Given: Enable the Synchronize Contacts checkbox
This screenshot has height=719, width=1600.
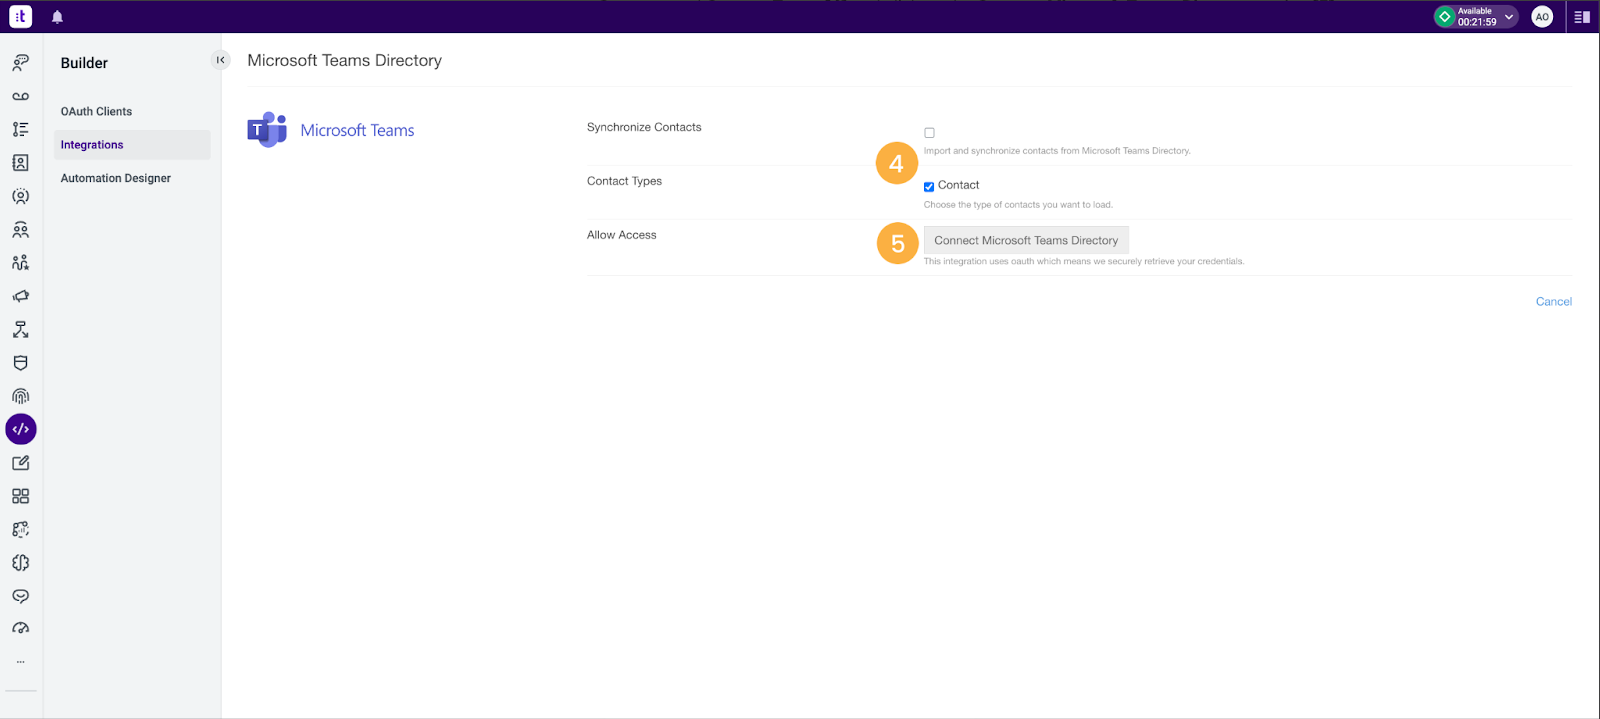Looking at the screenshot, I should click(929, 133).
